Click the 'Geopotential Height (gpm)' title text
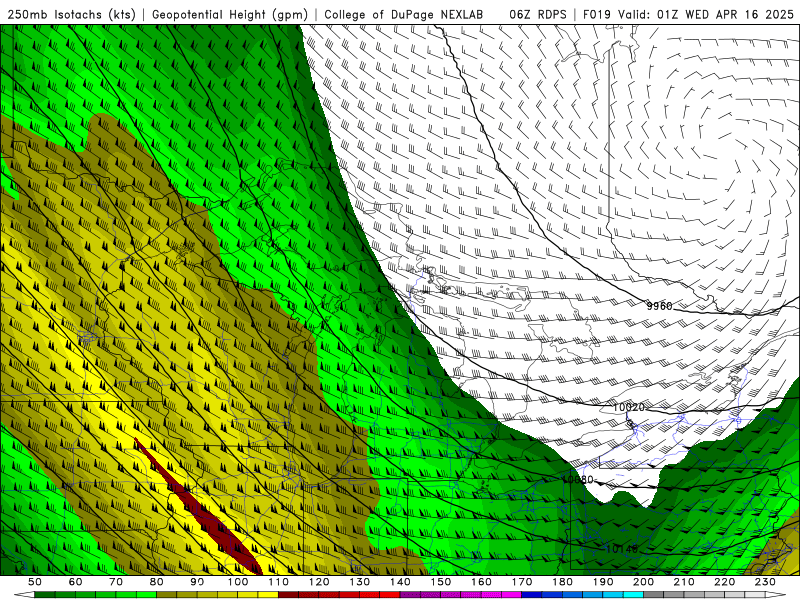Screen dimensions: 800x600 pos(230,14)
